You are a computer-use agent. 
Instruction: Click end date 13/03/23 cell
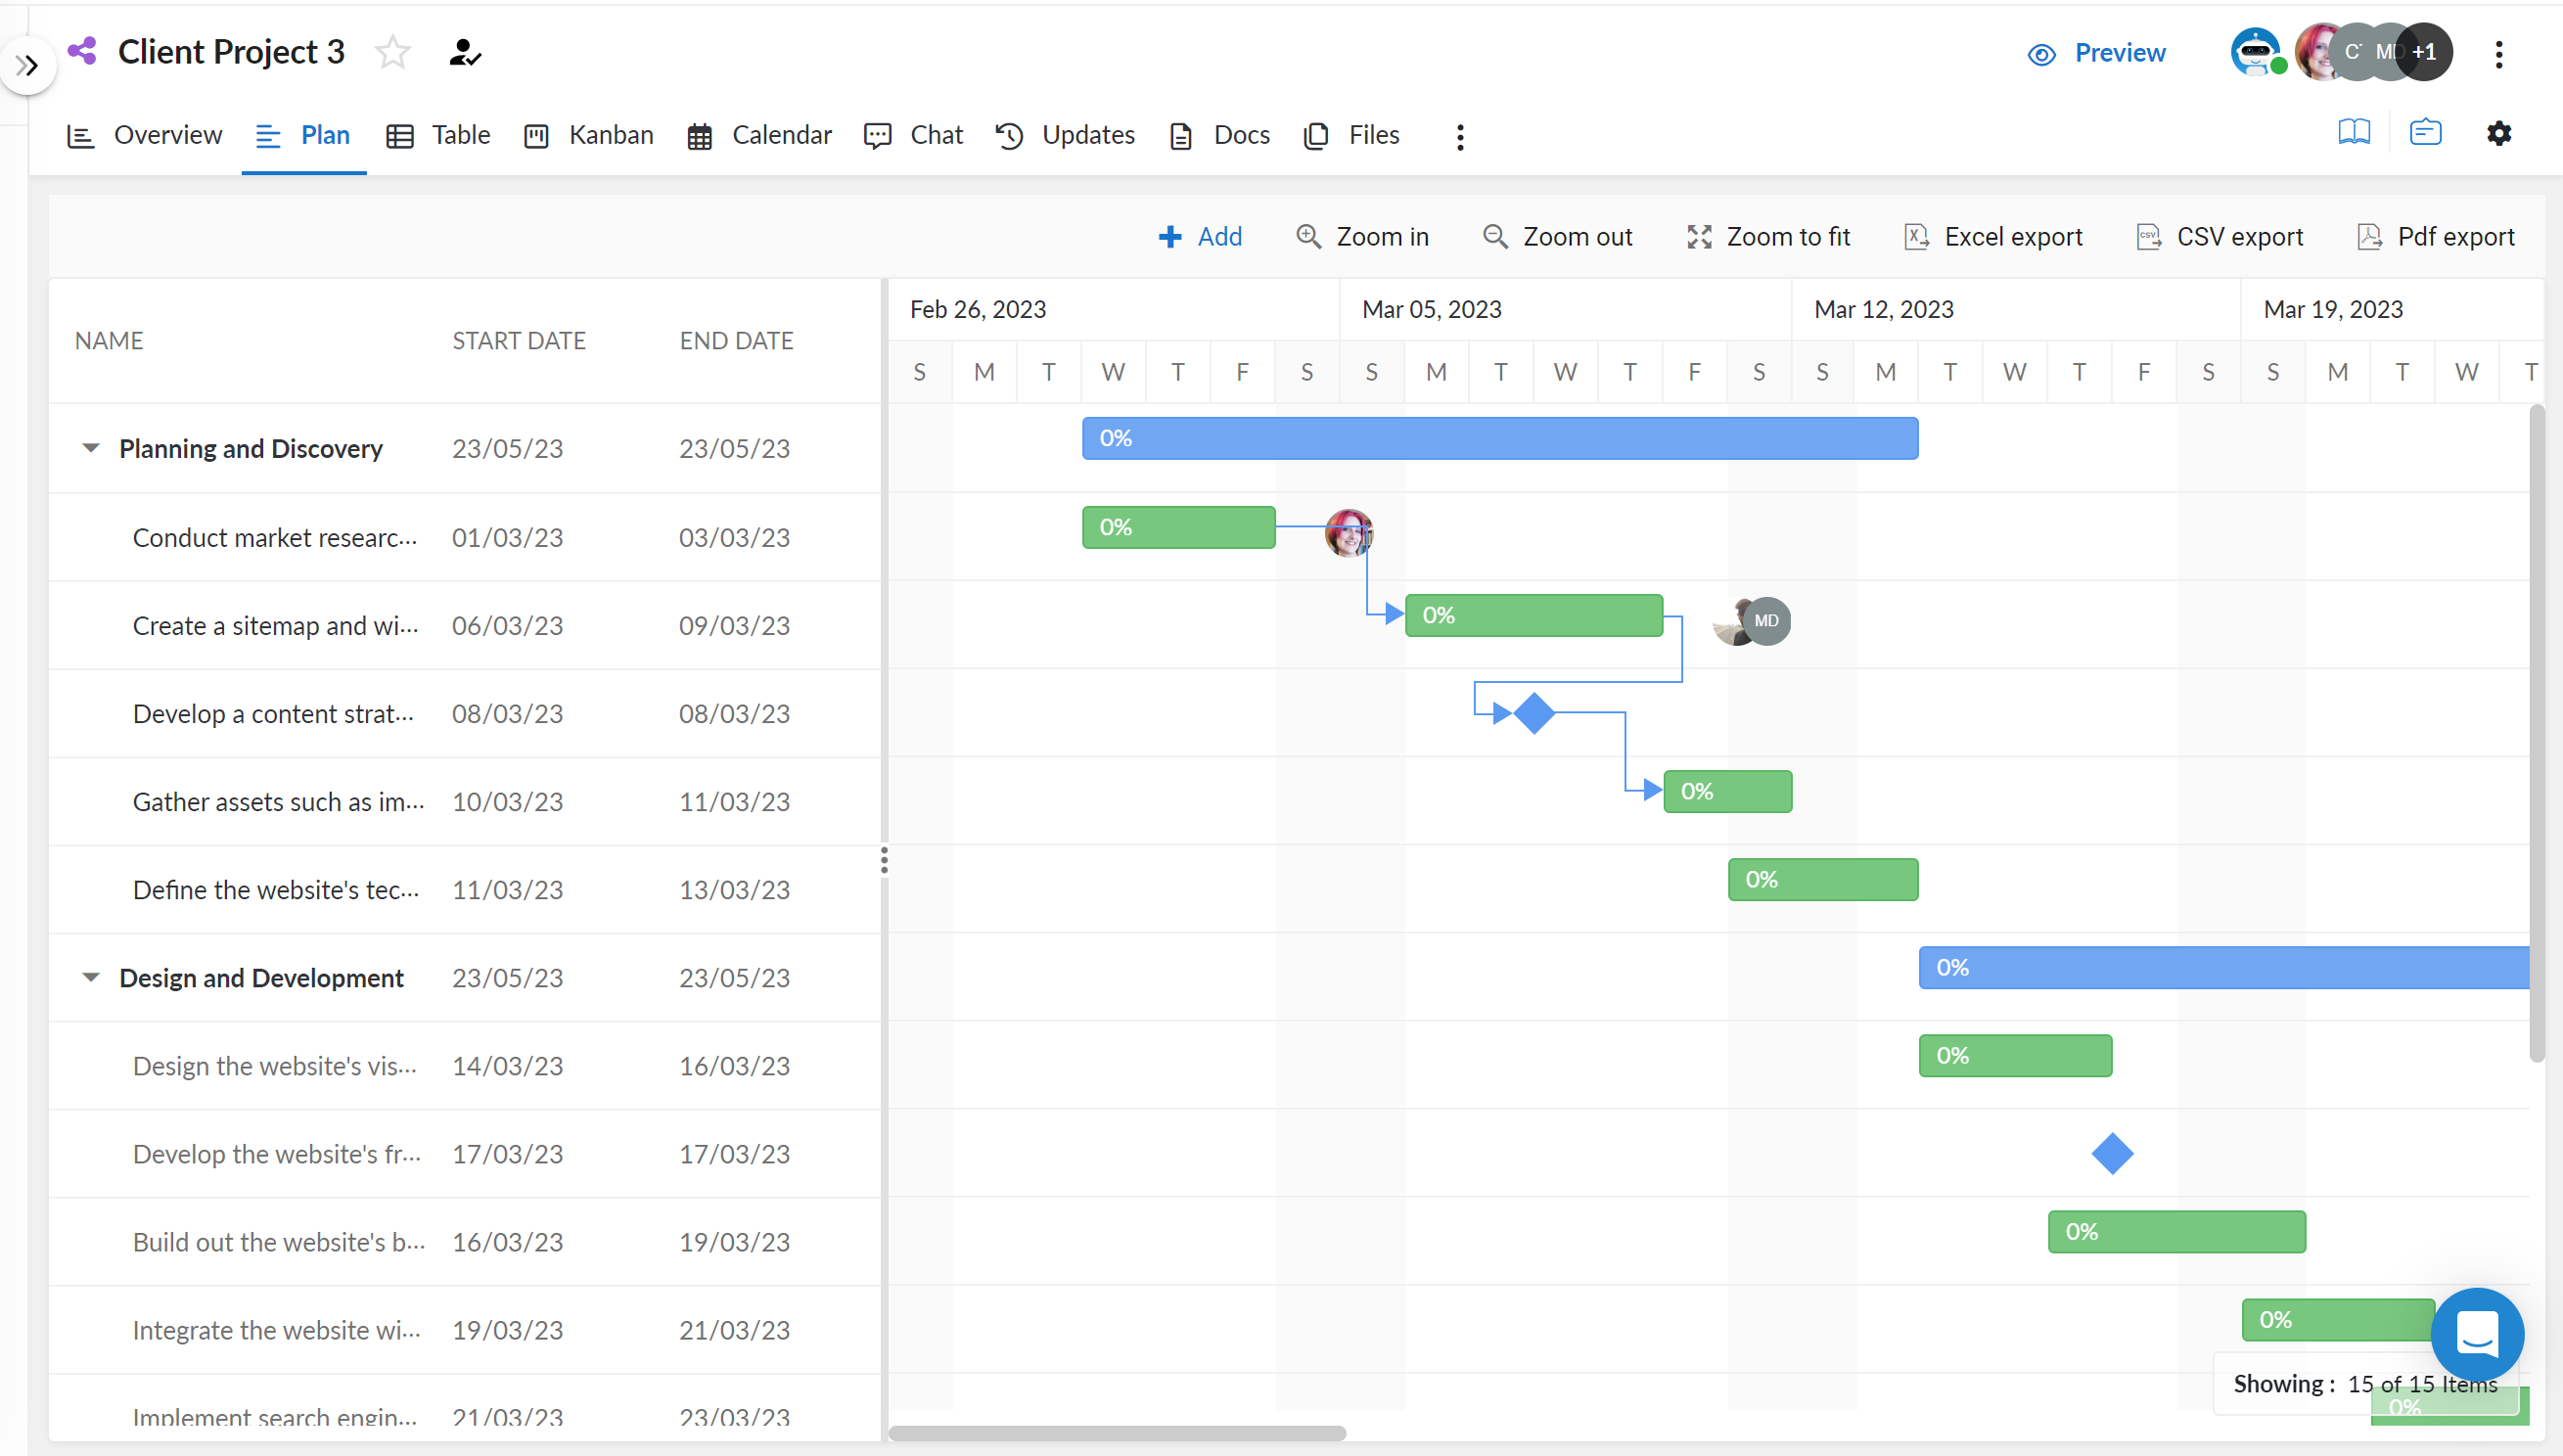pyautogui.click(x=734, y=889)
